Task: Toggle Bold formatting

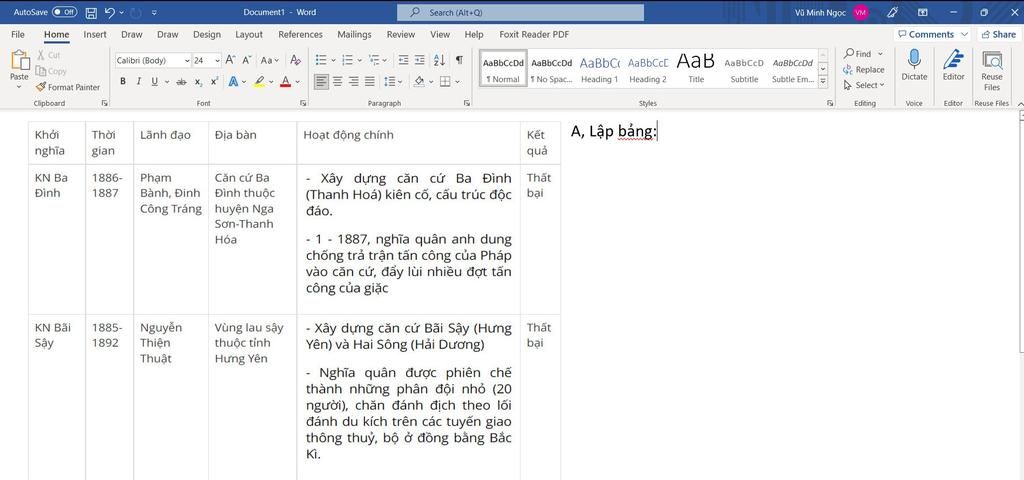Action: pyautogui.click(x=123, y=82)
